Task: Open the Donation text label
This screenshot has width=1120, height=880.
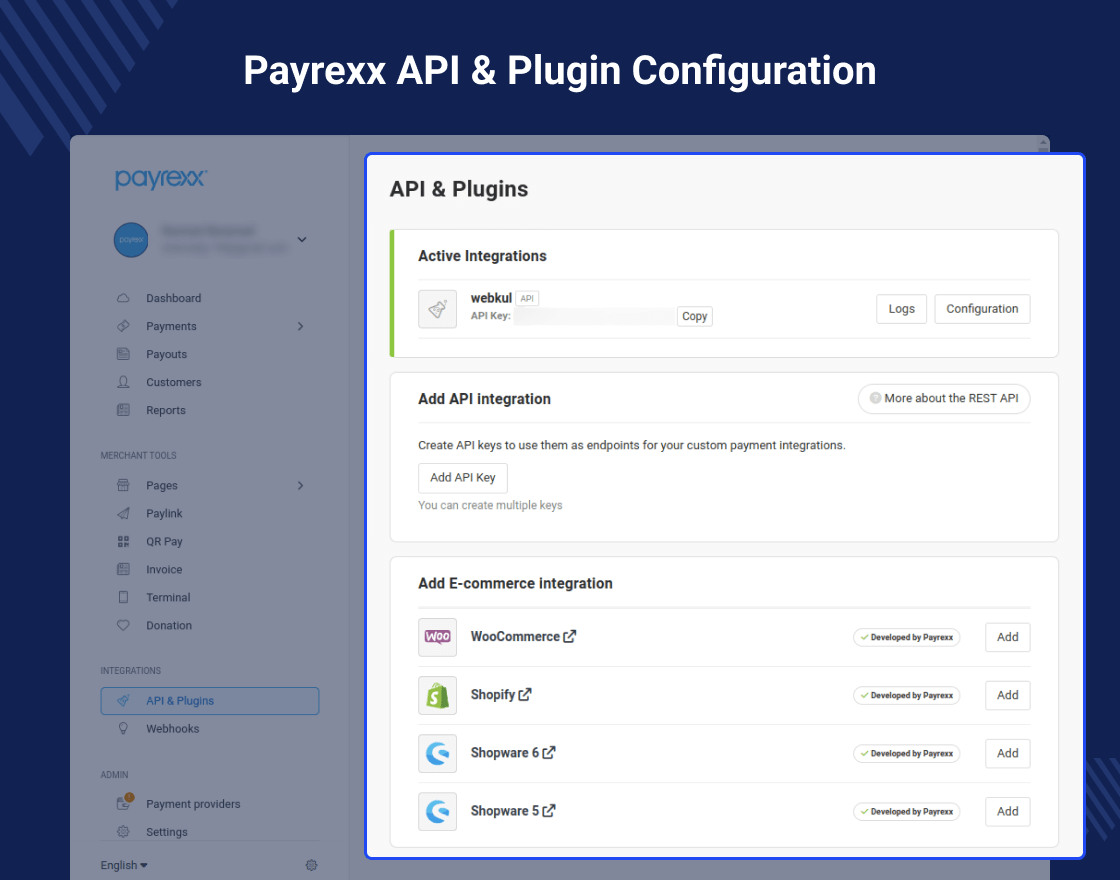Action: pyautogui.click(x=169, y=625)
